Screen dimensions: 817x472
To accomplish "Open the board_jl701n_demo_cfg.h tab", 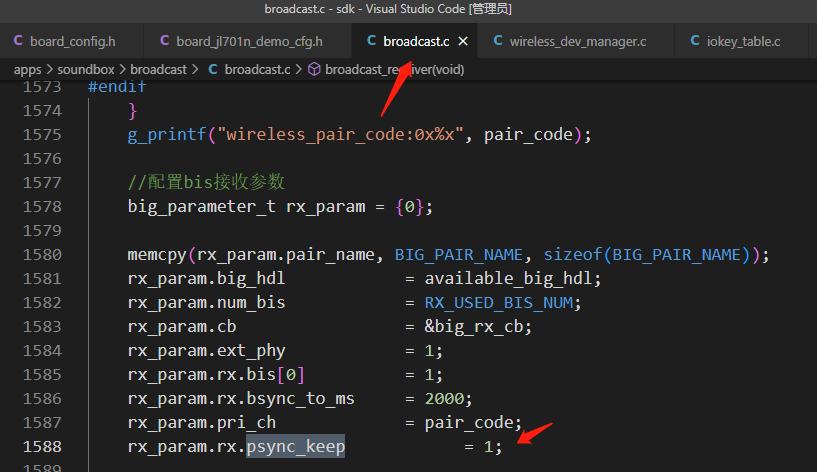I will [248, 41].
